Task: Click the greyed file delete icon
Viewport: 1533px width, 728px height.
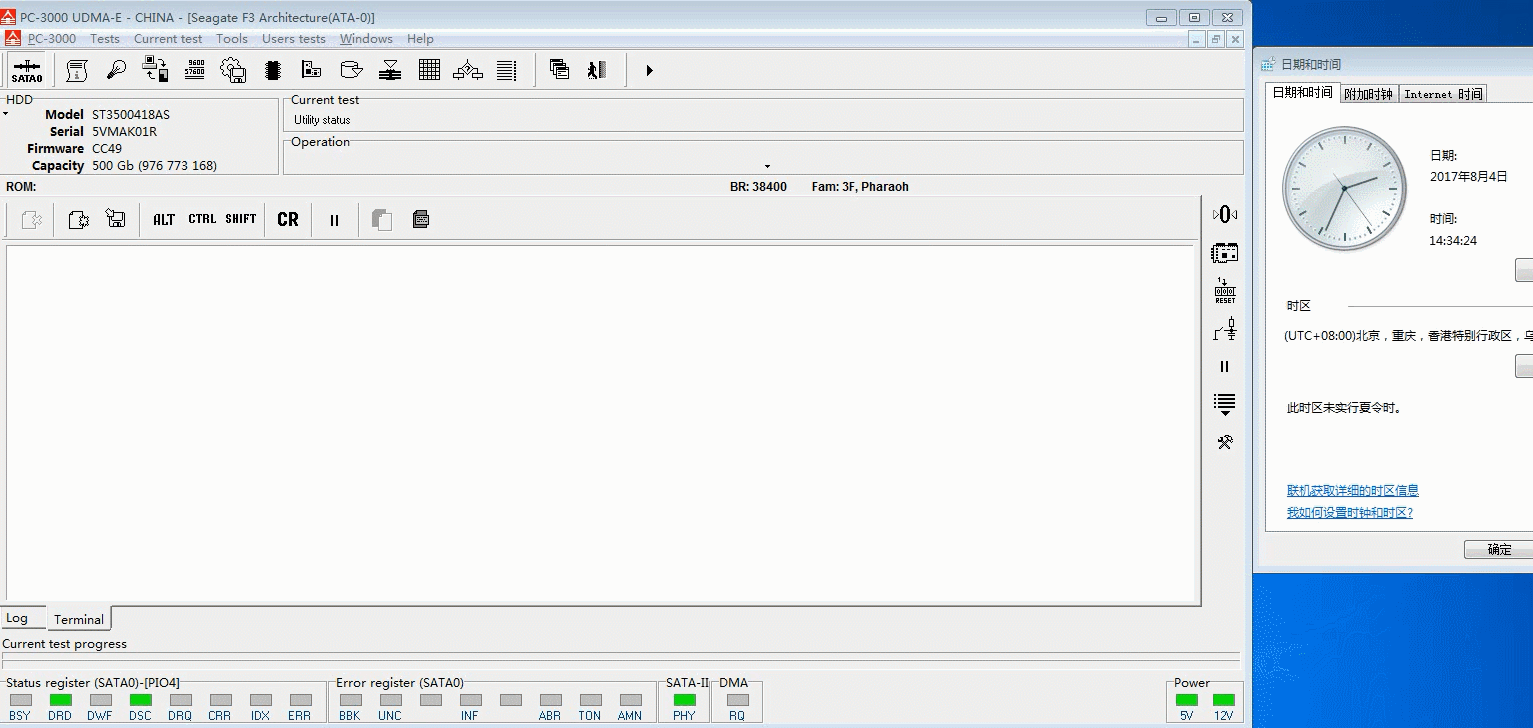Action: pos(31,219)
